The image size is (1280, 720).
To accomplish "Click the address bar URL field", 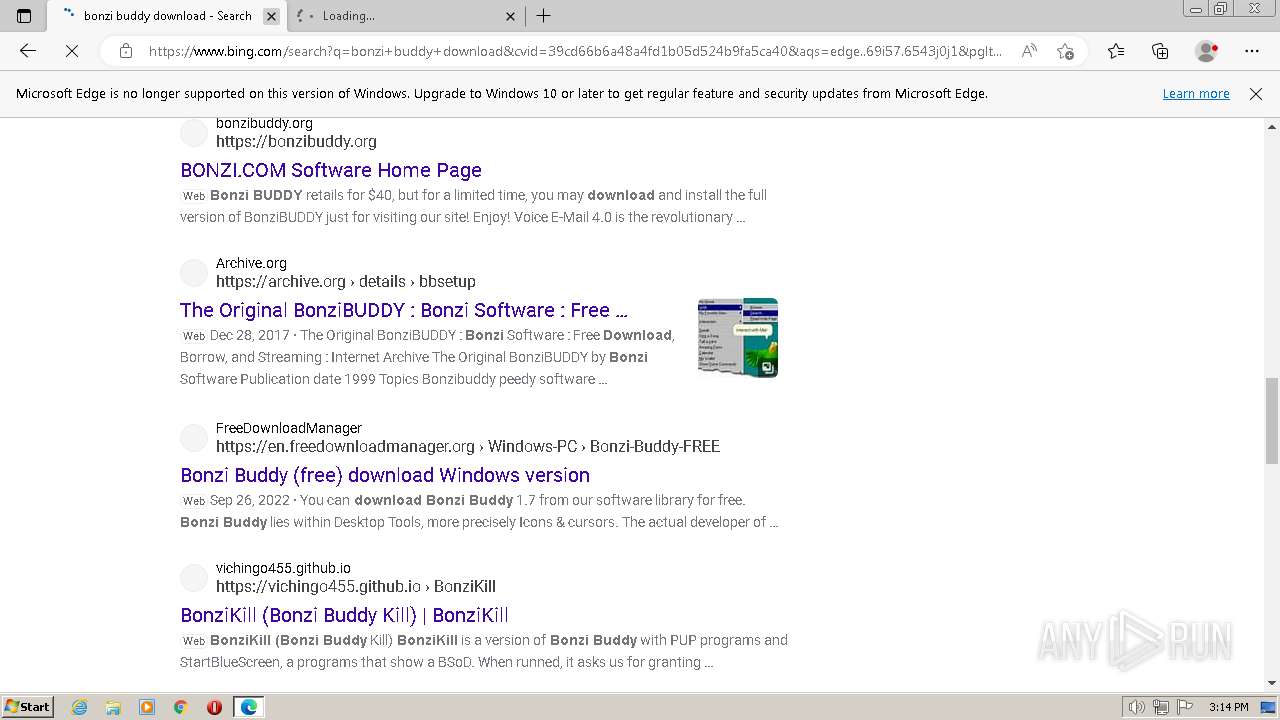I will [x=575, y=51].
